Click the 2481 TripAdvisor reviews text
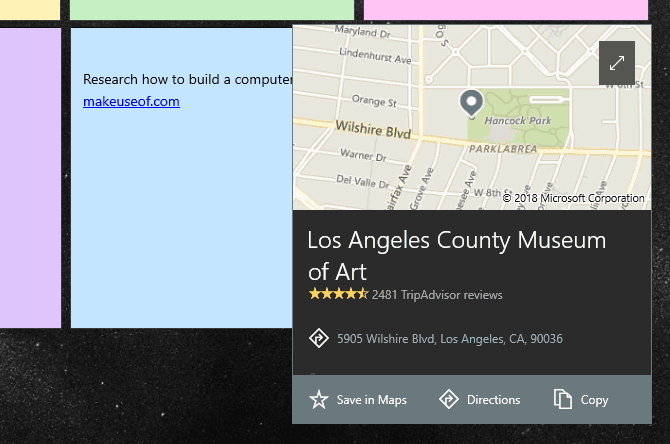This screenshot has width=670, height=444. coord(437,295)
